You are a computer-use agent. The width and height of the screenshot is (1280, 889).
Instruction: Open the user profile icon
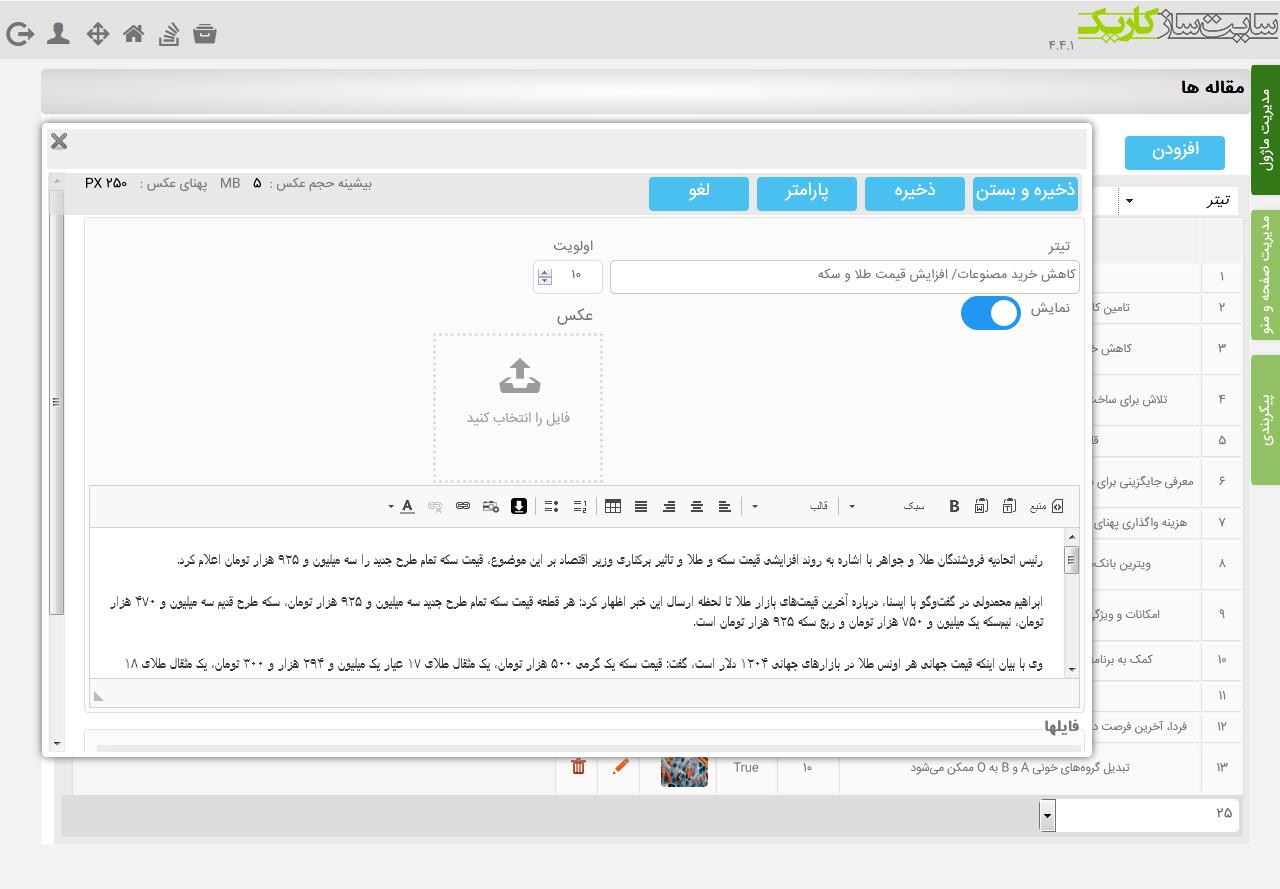coord(59,34)
